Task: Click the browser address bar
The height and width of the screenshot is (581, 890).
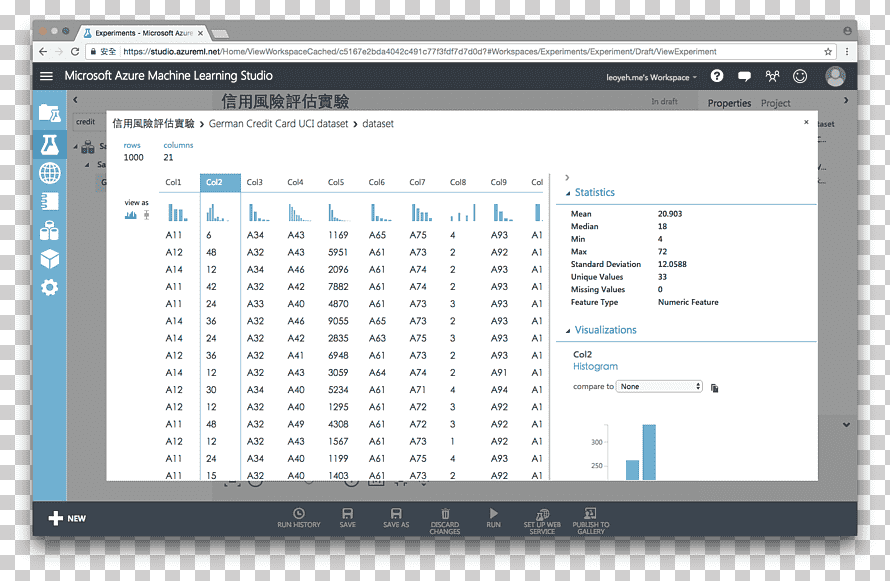Action: [461, 52]
